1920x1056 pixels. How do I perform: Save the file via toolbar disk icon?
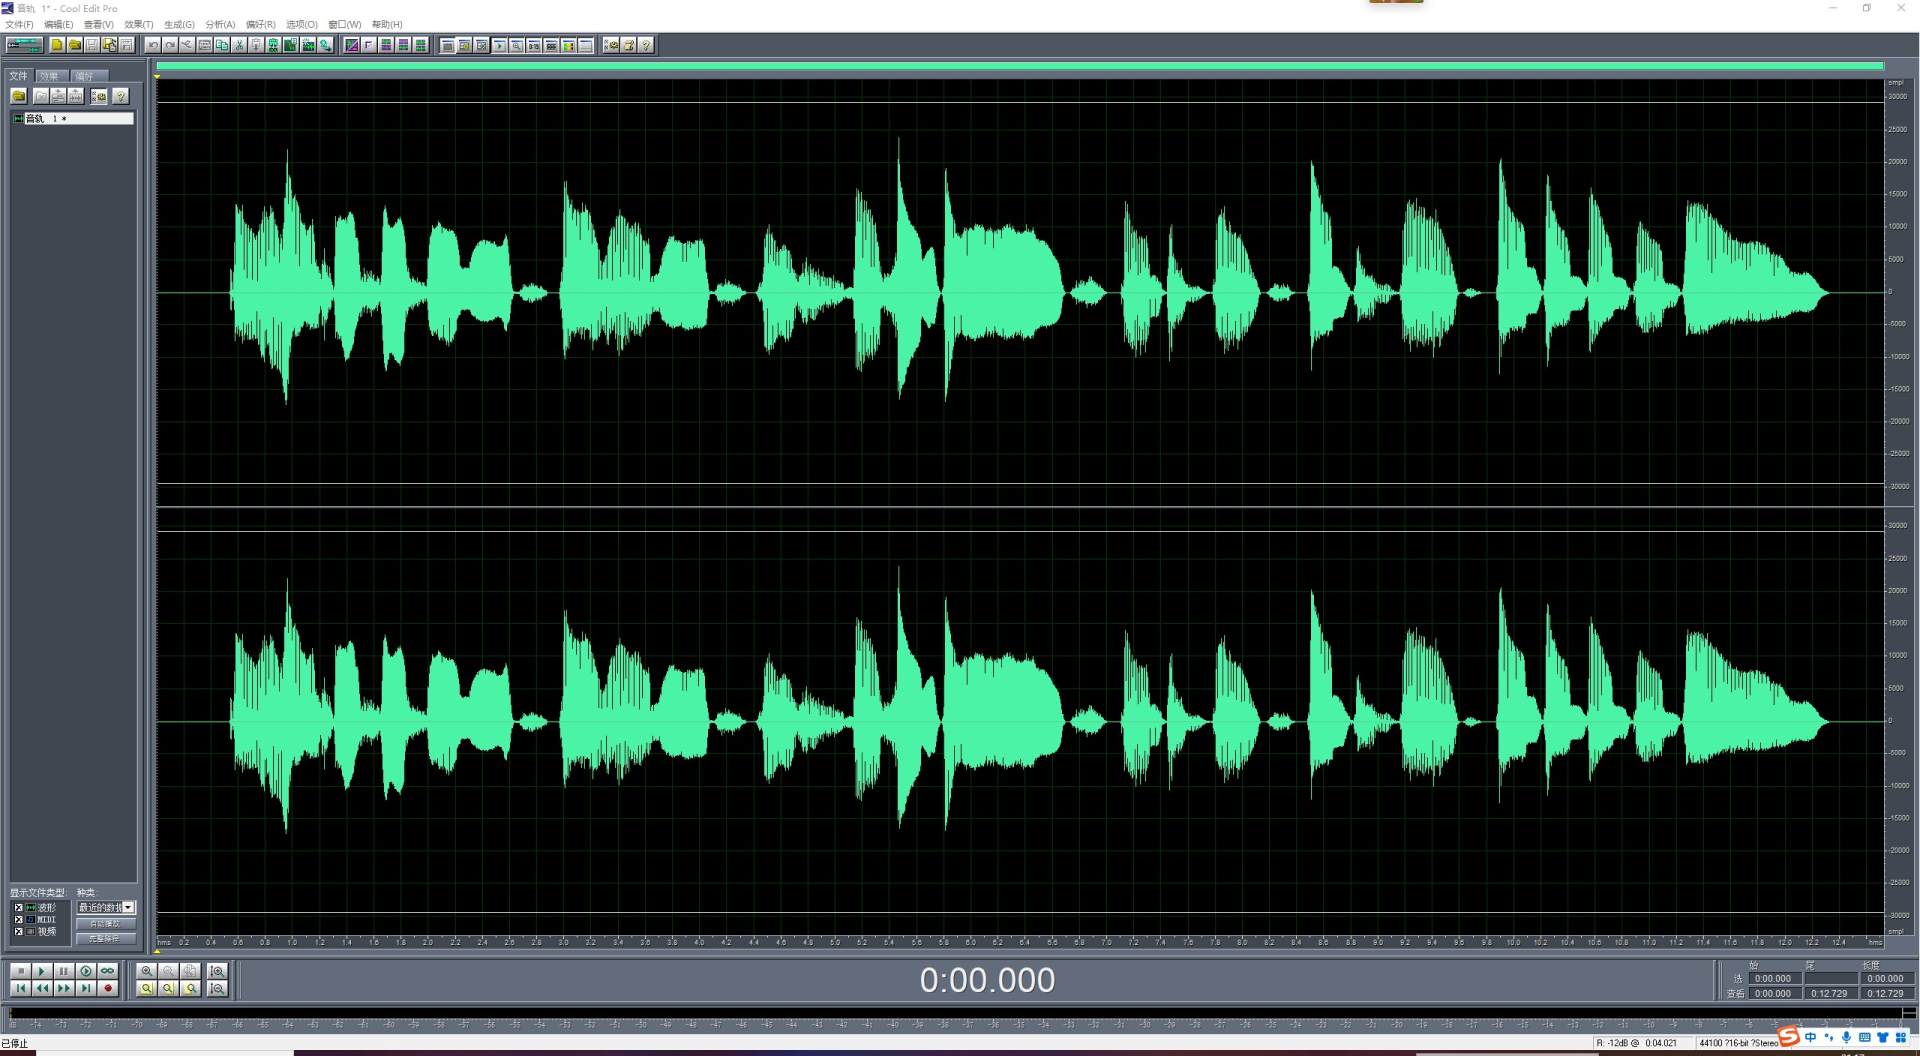(x=92, y=45)
